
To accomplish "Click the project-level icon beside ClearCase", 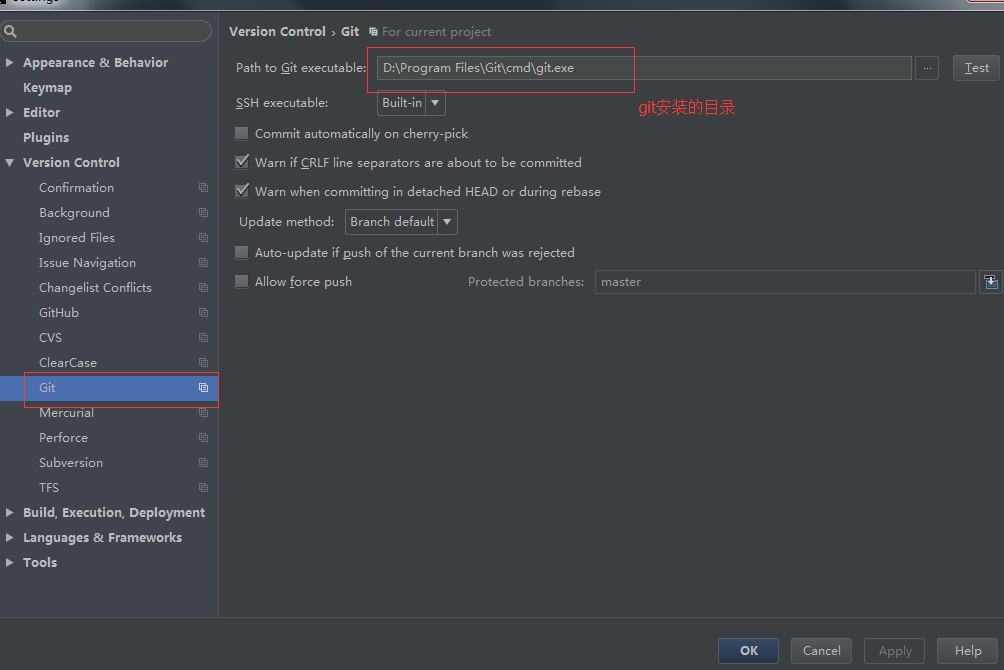I will tap(203, 363).
